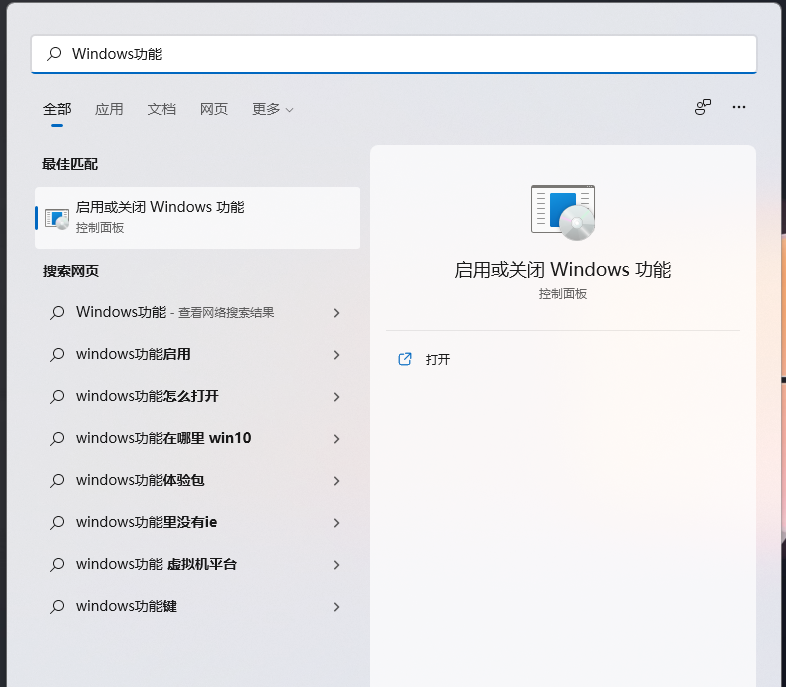
Task: Open the search feedback/account icon
Action: (x=703, y=107)
